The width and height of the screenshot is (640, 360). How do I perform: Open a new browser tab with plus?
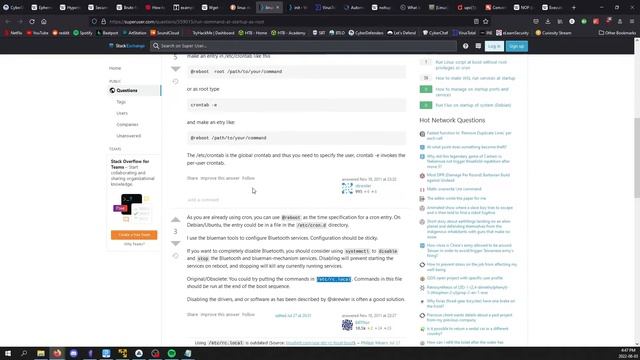pyautogui.click(x=573, y=7)
